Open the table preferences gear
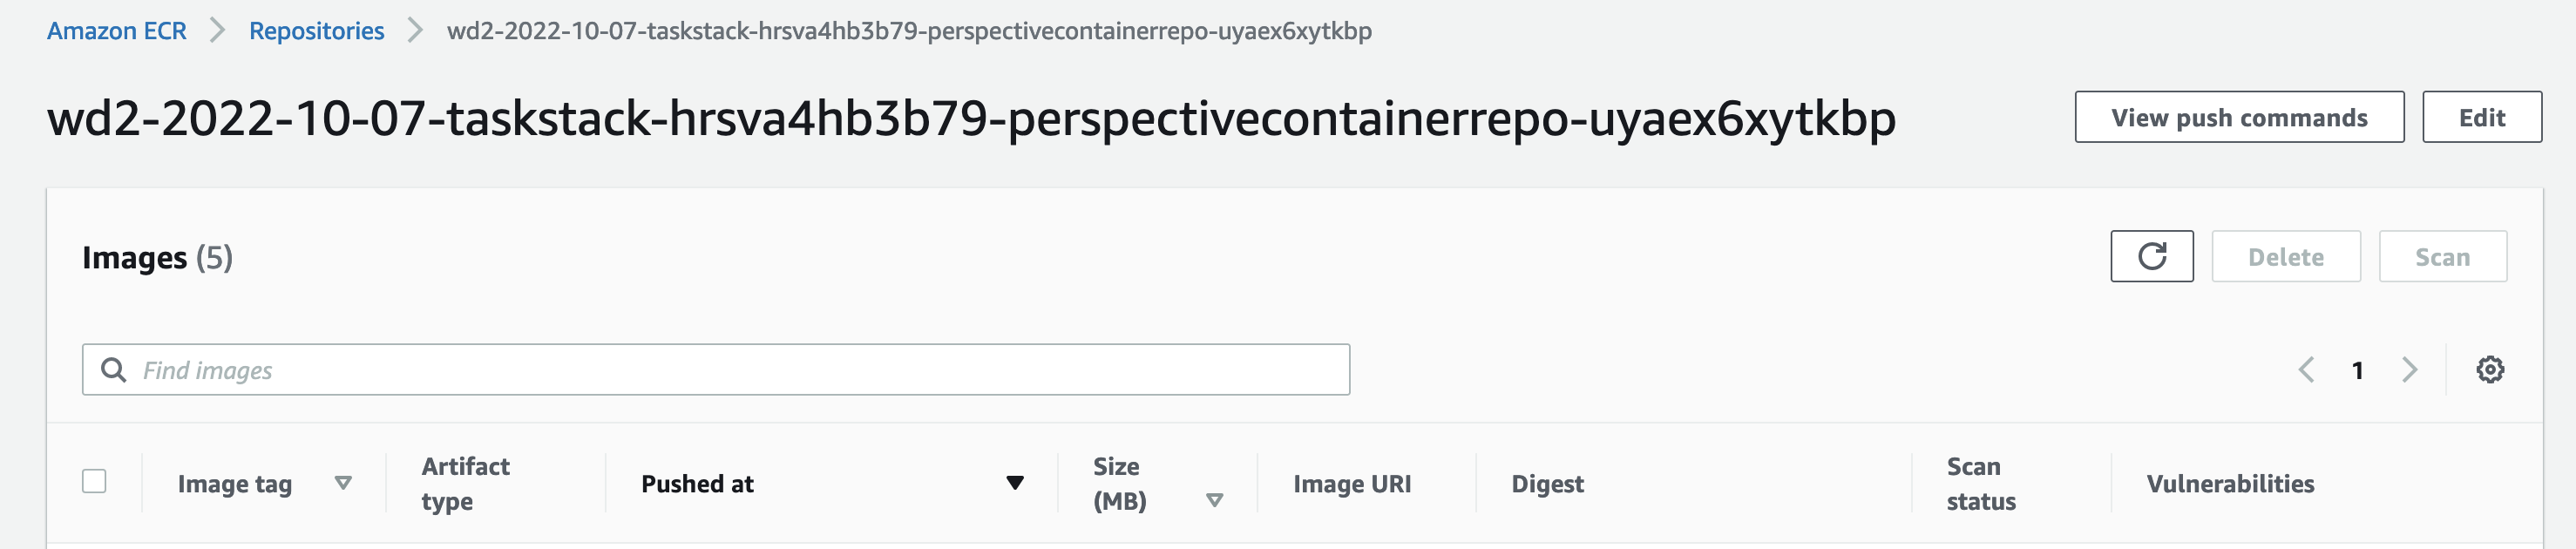Screen dimensions: 2576x549 point(2489,370)
